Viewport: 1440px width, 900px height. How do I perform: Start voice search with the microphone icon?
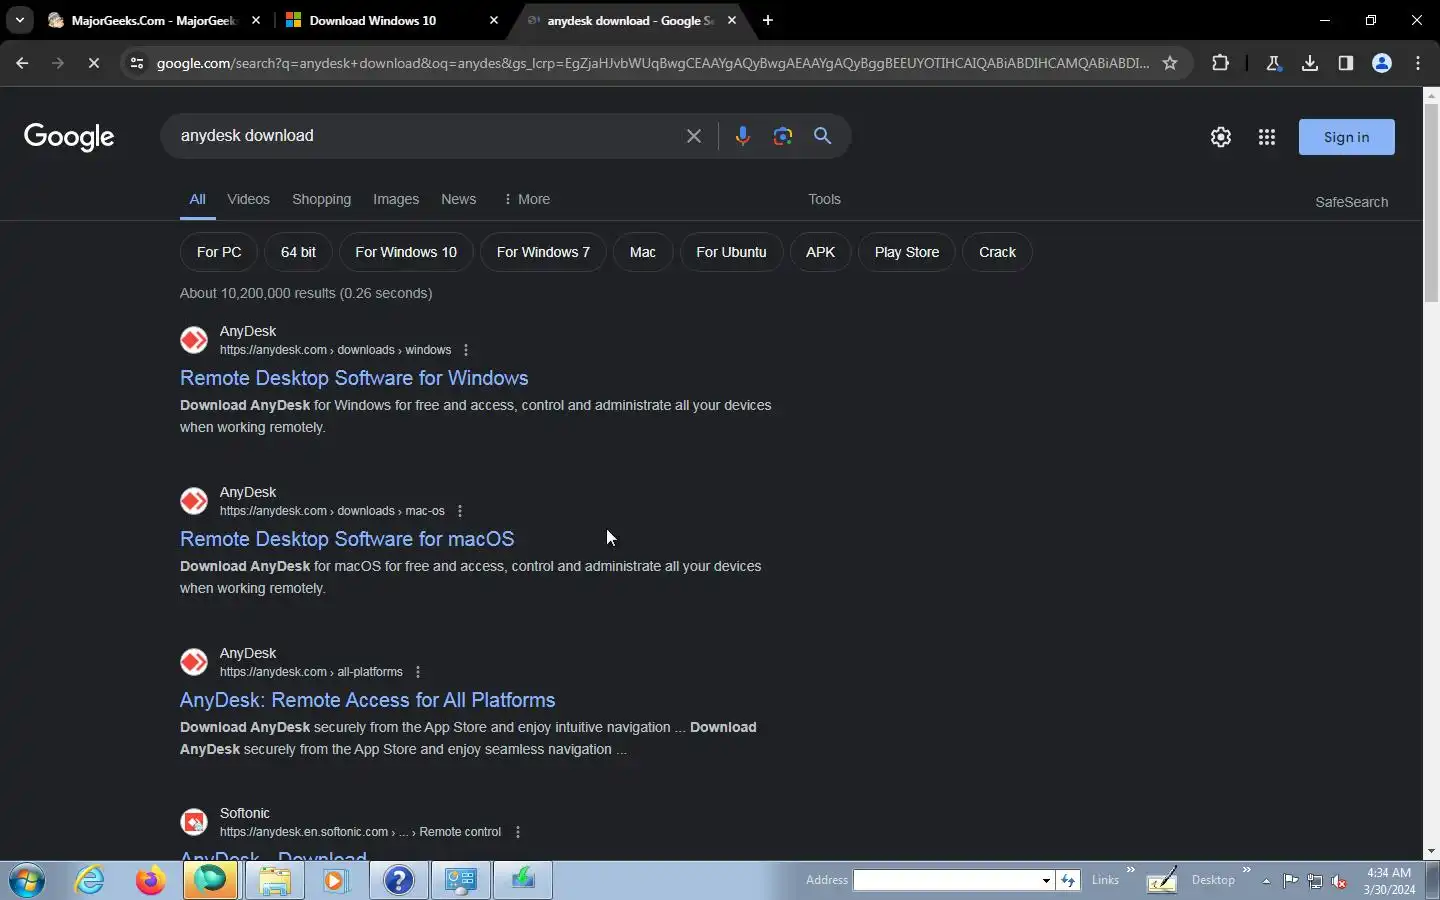pyautogui.click(x=742, y=136)
